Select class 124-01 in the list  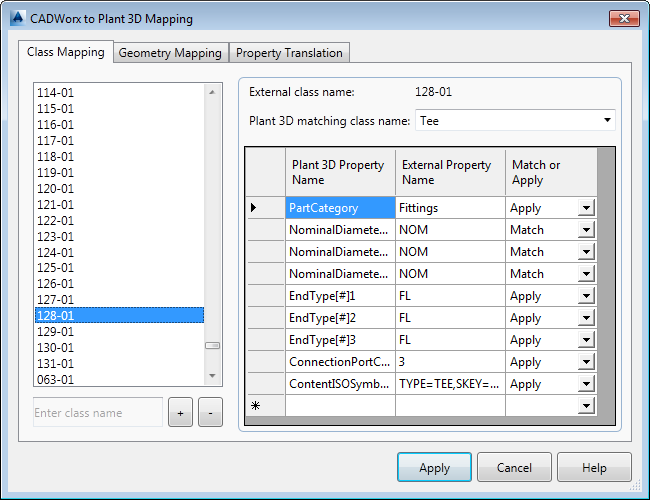119,252
